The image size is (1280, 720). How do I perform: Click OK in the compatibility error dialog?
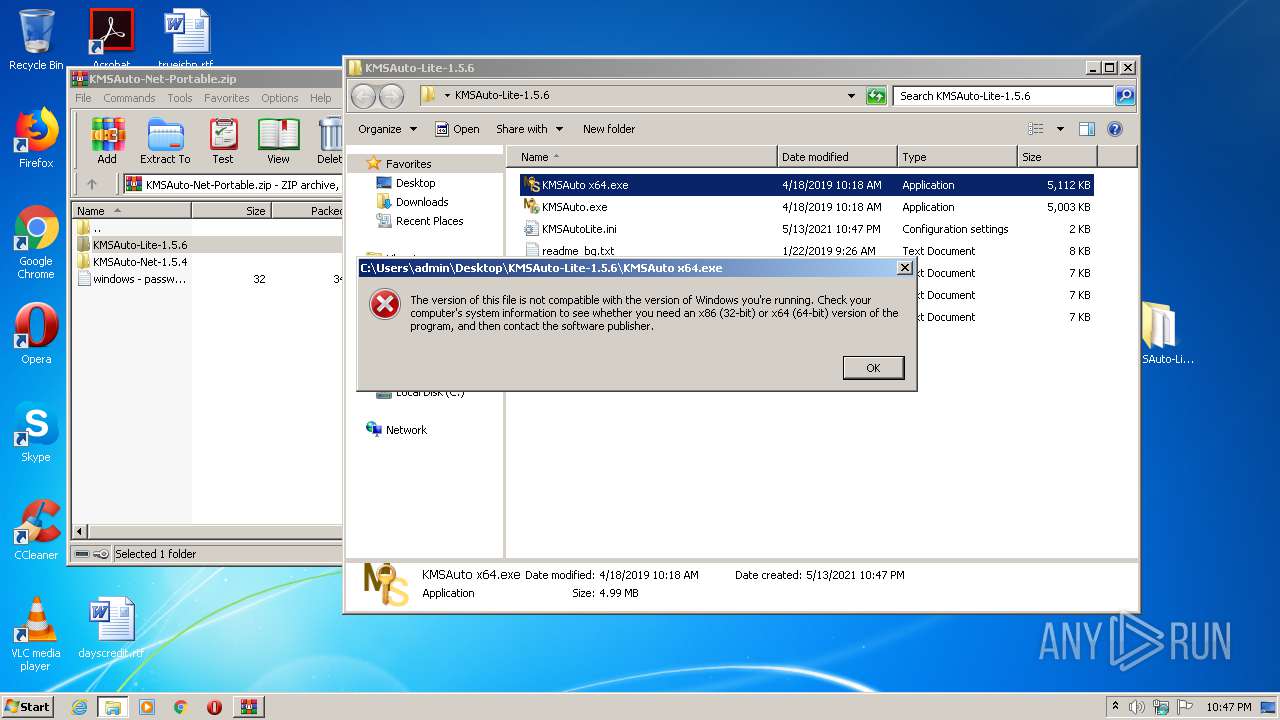point(873,368)
